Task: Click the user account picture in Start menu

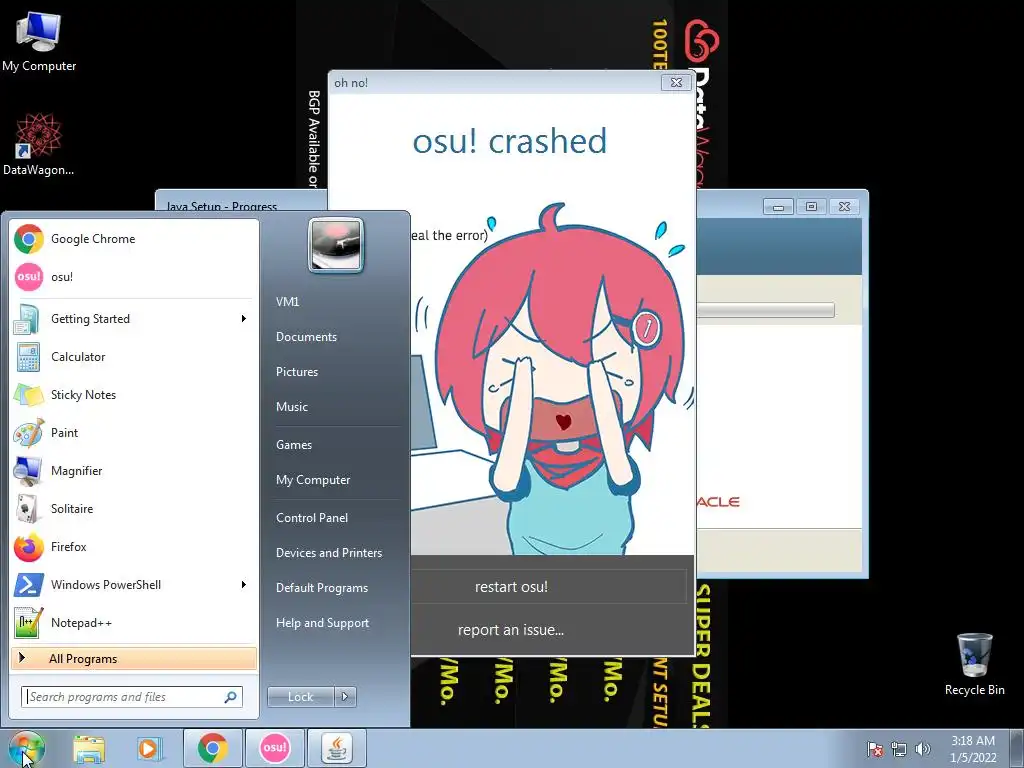Action: 336,245
